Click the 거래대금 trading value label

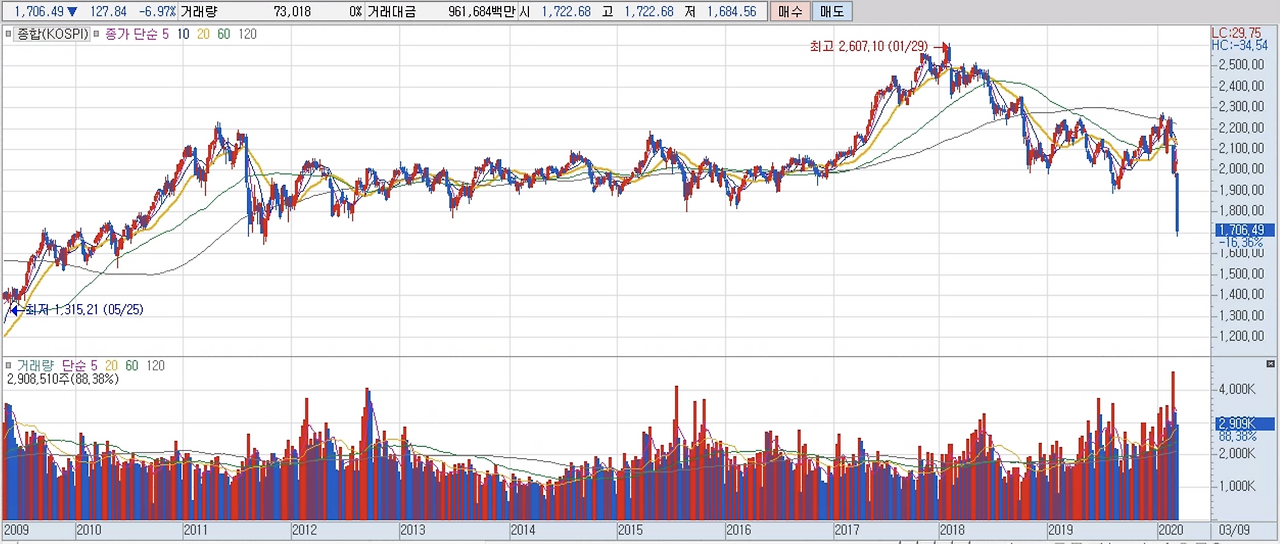tap(392, 12)
